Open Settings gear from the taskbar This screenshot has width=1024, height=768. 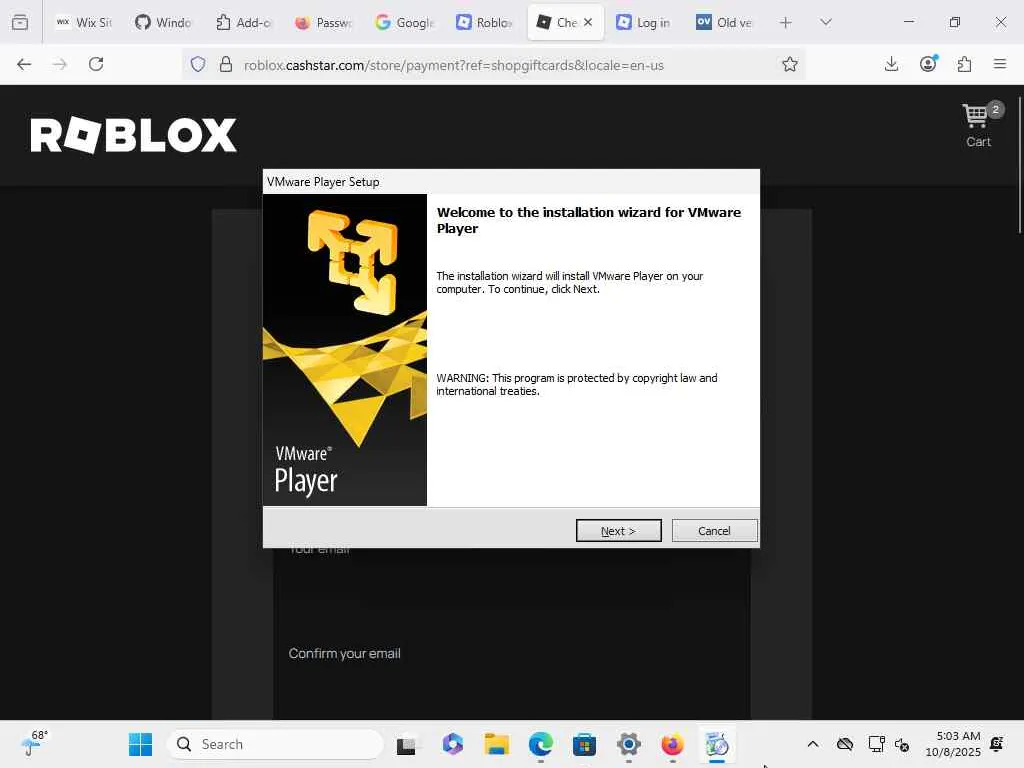[x=628, y=744]
